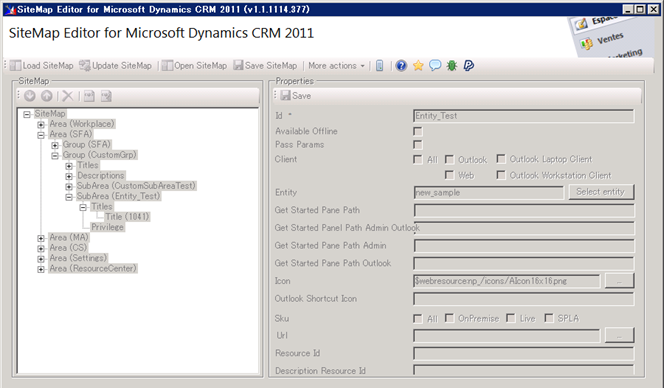Click the Url text field
This screenshot has width=664, height=388.
pos(506,336)
